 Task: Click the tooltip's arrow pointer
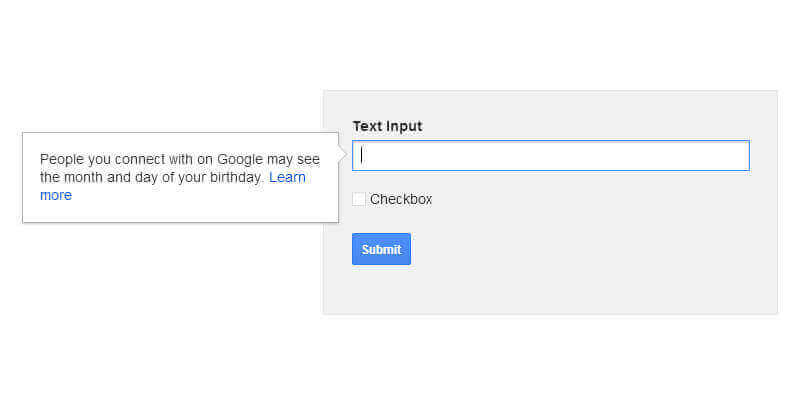click(x=343, y=155)
